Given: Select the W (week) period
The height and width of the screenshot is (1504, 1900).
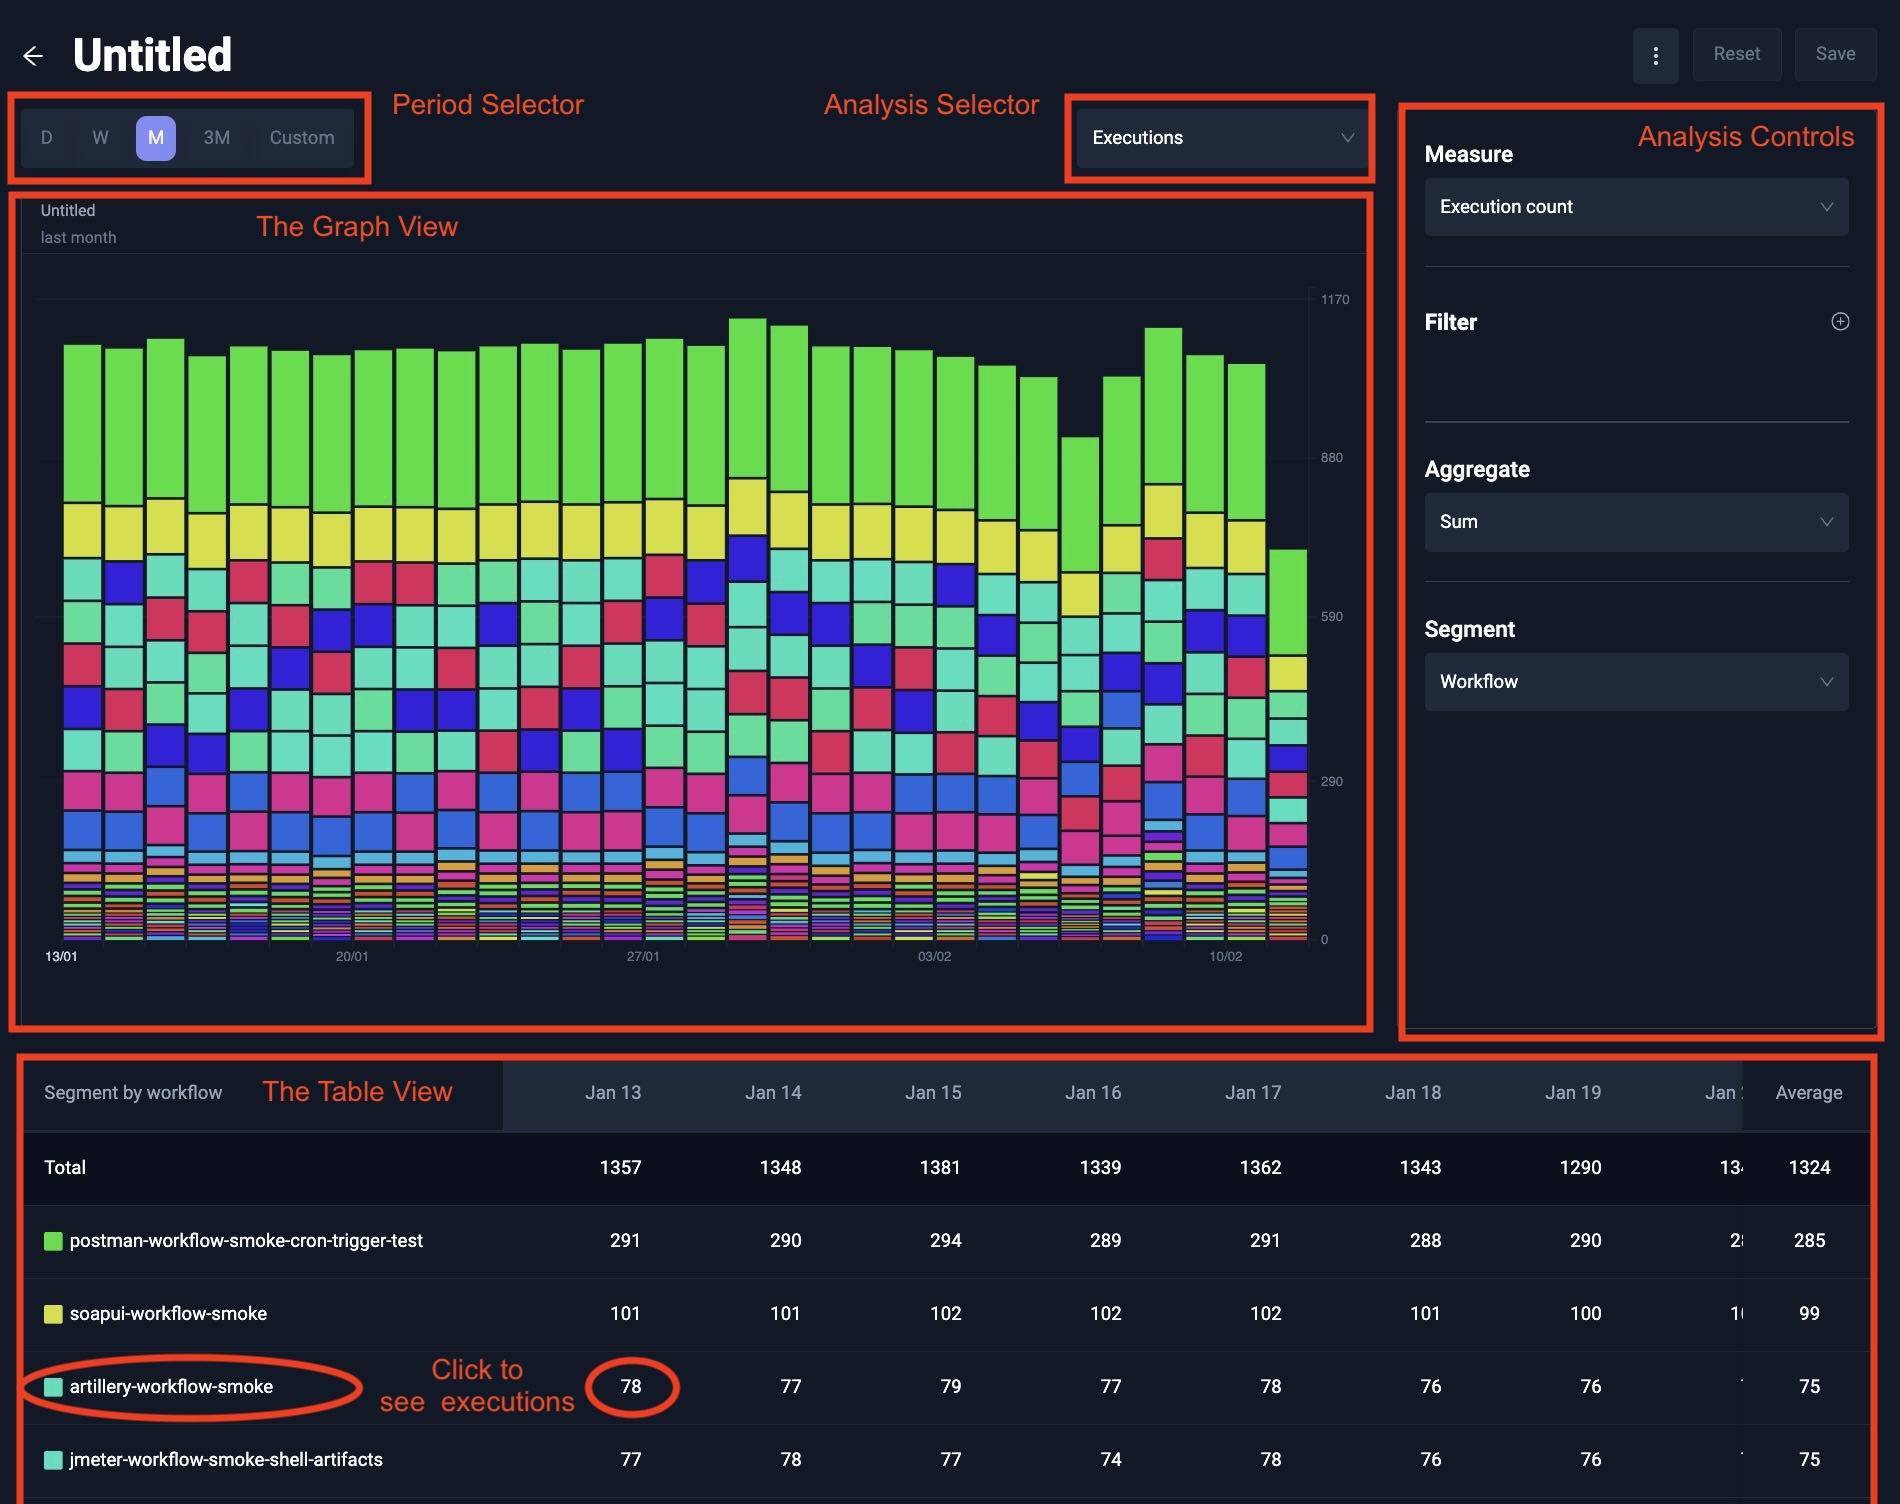Looking at the screenshot, I should click(100, 138).
